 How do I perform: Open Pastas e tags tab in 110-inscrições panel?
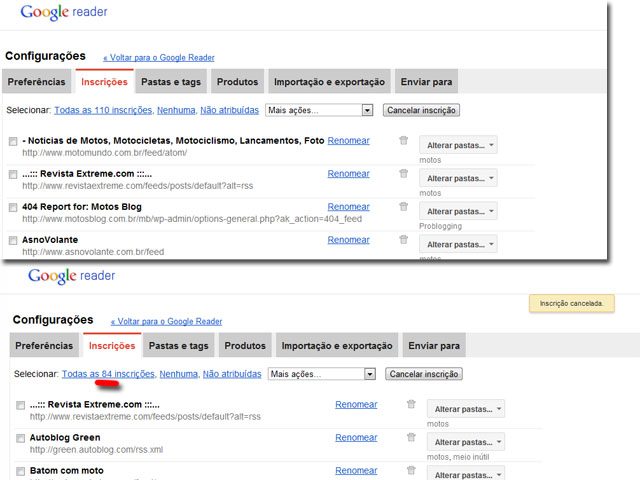pos(171,82)
